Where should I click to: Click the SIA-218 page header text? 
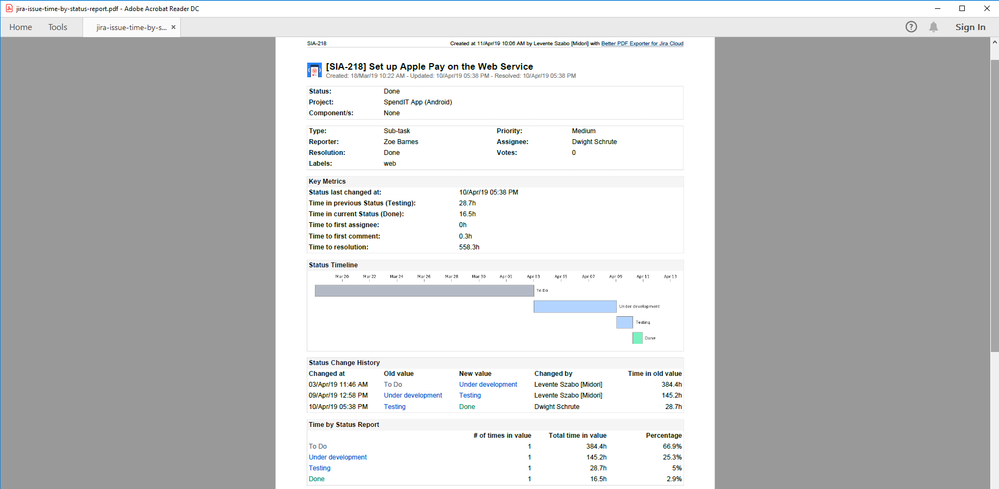click(317, 44)
